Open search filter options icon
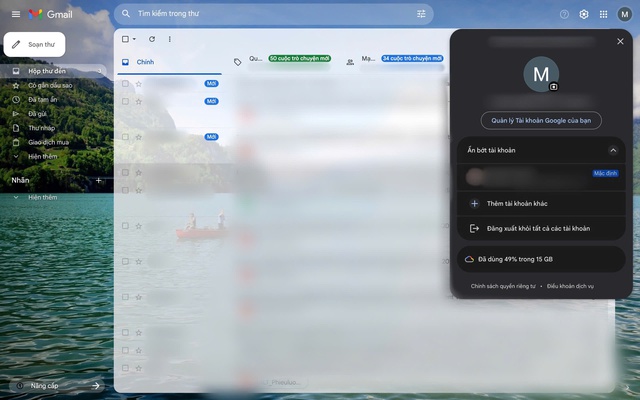This screenshot has width=640, height=400. pyautogui.click(x=421, y=14)
